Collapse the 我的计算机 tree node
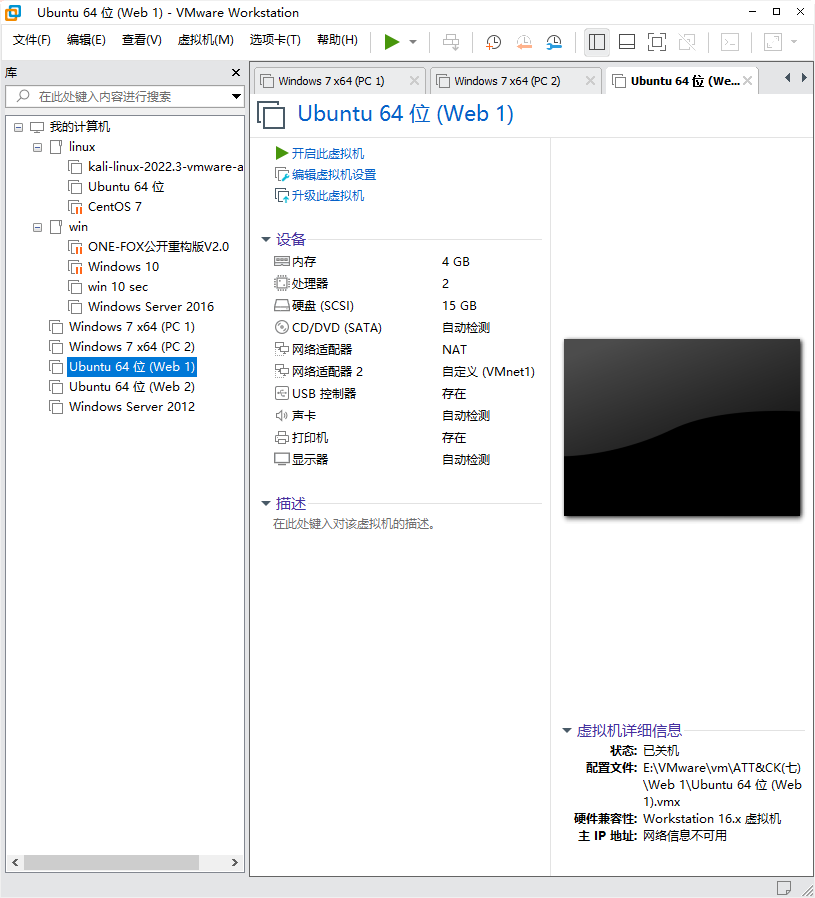Screen dimensions: 815x898 (18, 127)
